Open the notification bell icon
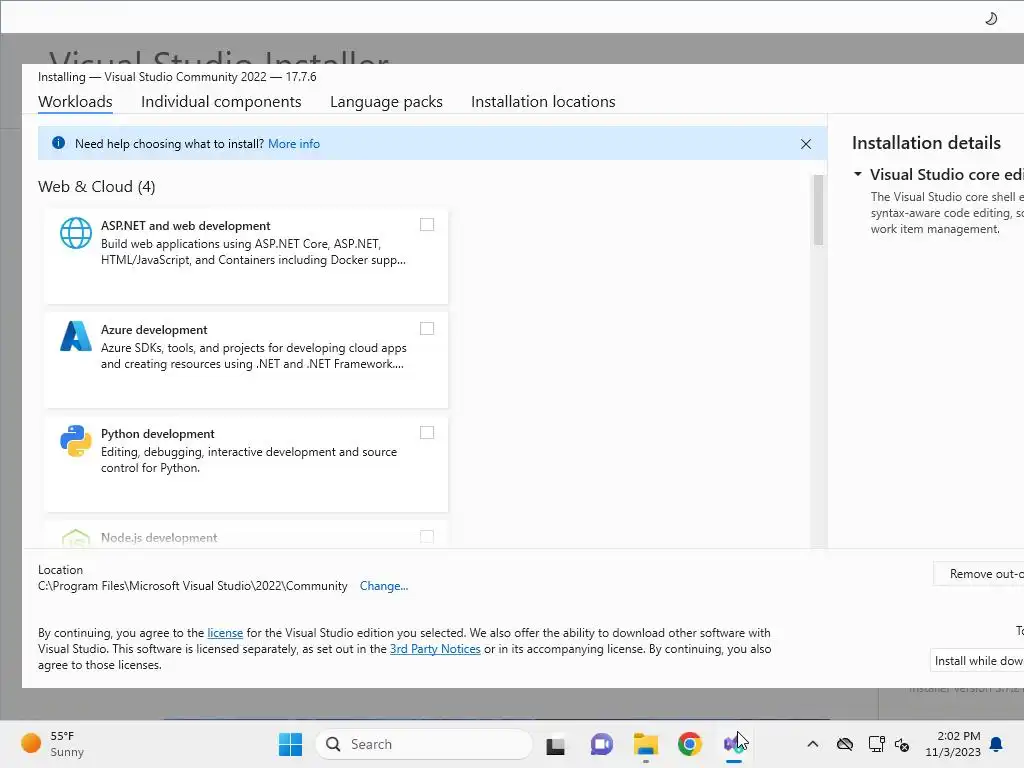The image size is (1024, 768). (996, 744)
